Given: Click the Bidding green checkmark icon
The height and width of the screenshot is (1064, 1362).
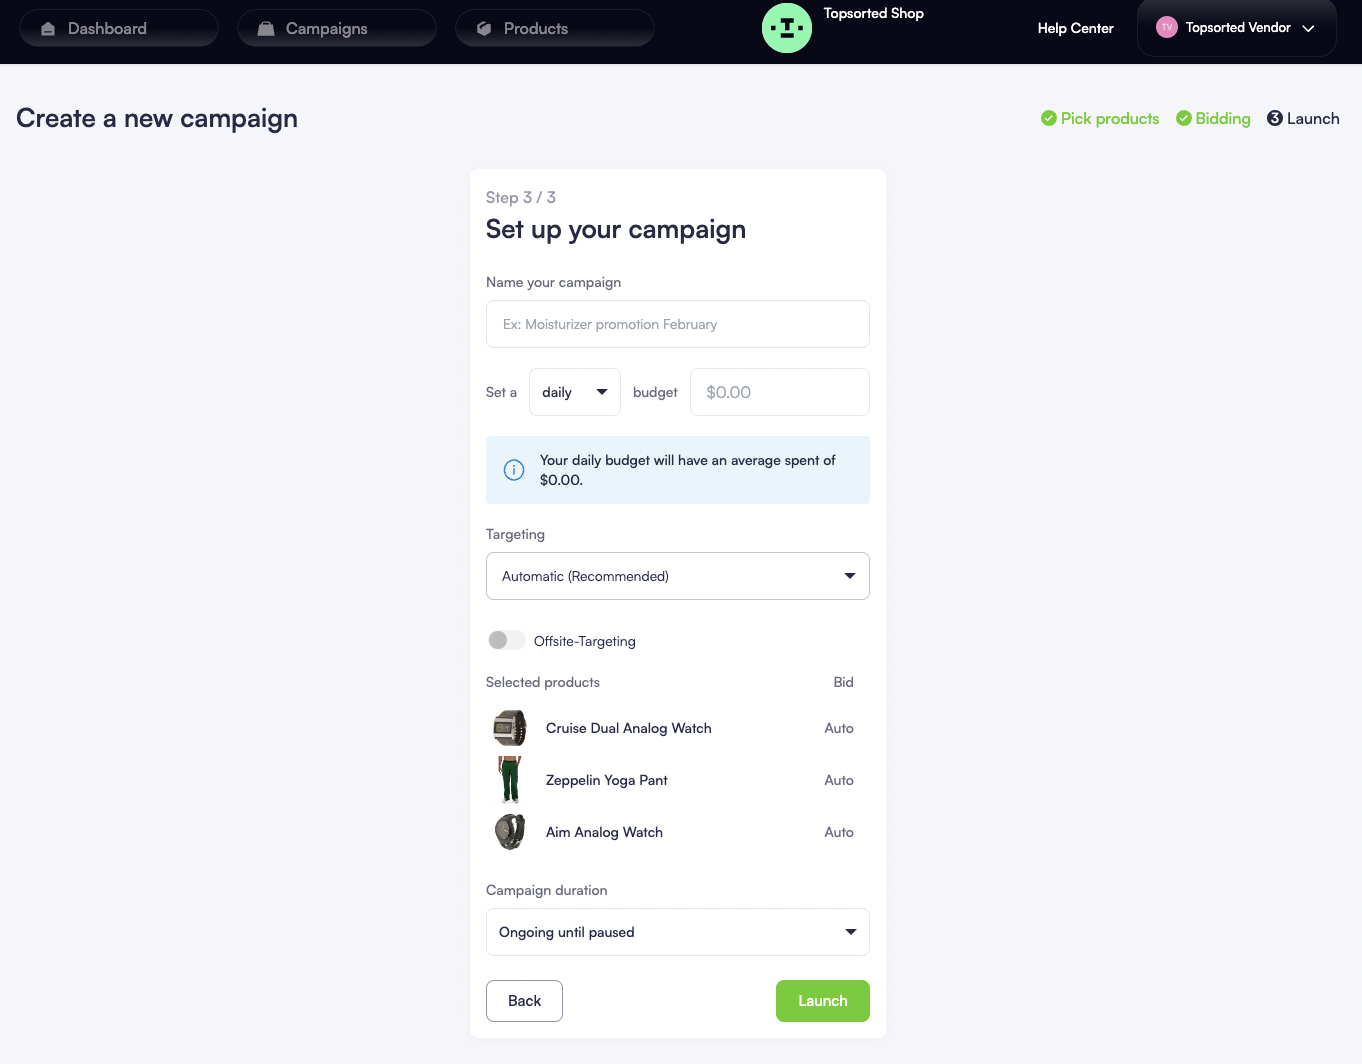Looking at the screenshot, I should 1184,118.
